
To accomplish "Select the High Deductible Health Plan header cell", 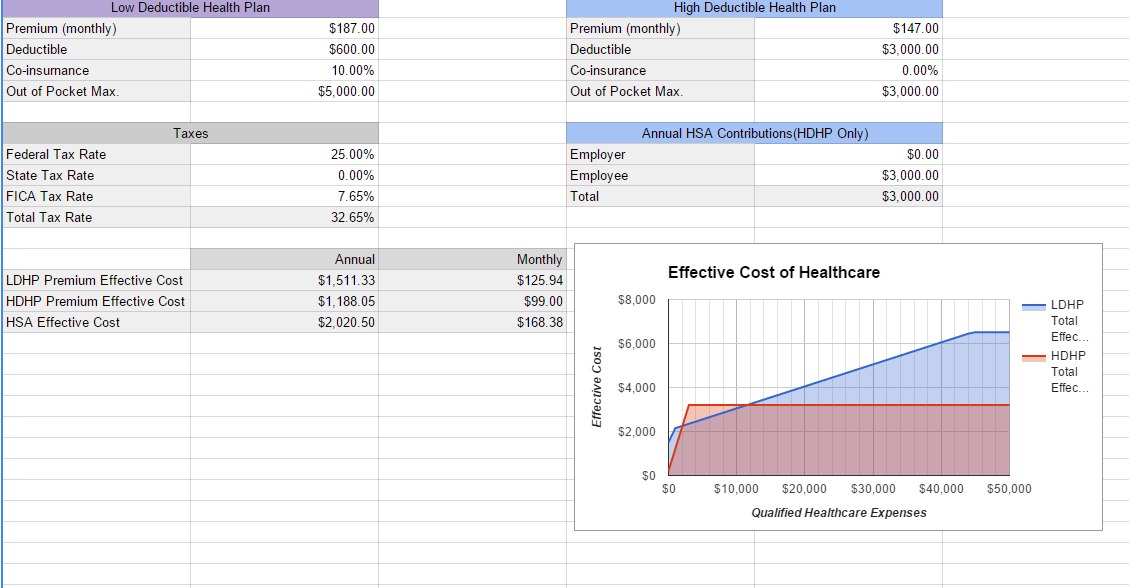I will pyautogui.click(x=754, y=7).
